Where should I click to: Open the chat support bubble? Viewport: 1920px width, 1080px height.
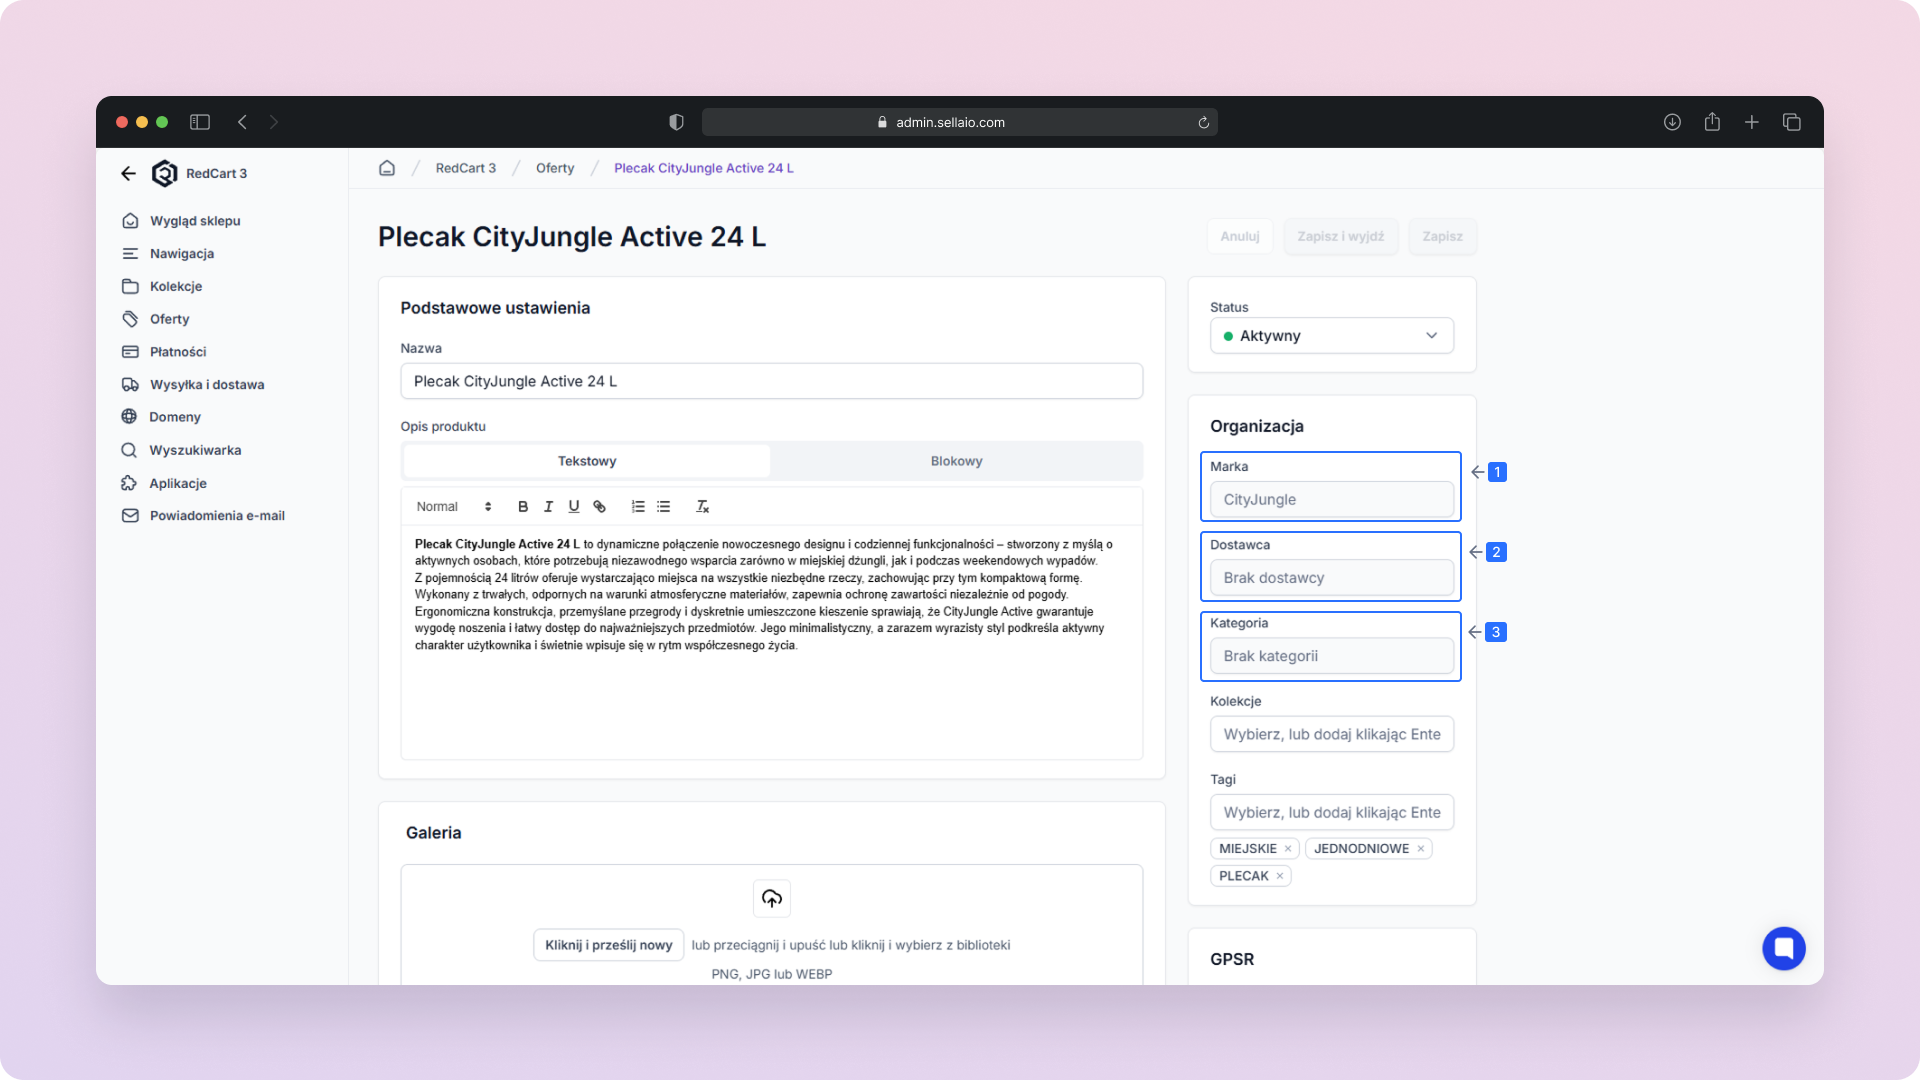pyautogui.click(x=1783, y=948)
